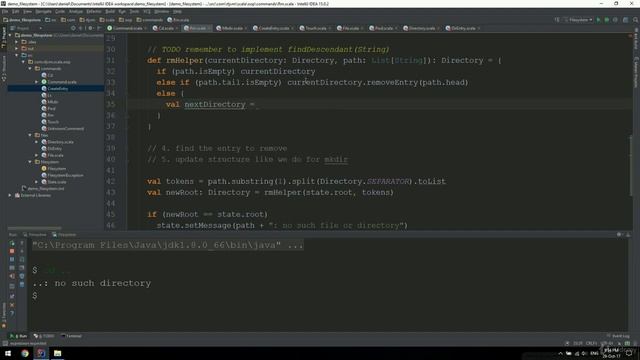Open the View menu

click(x=27, y=11)
